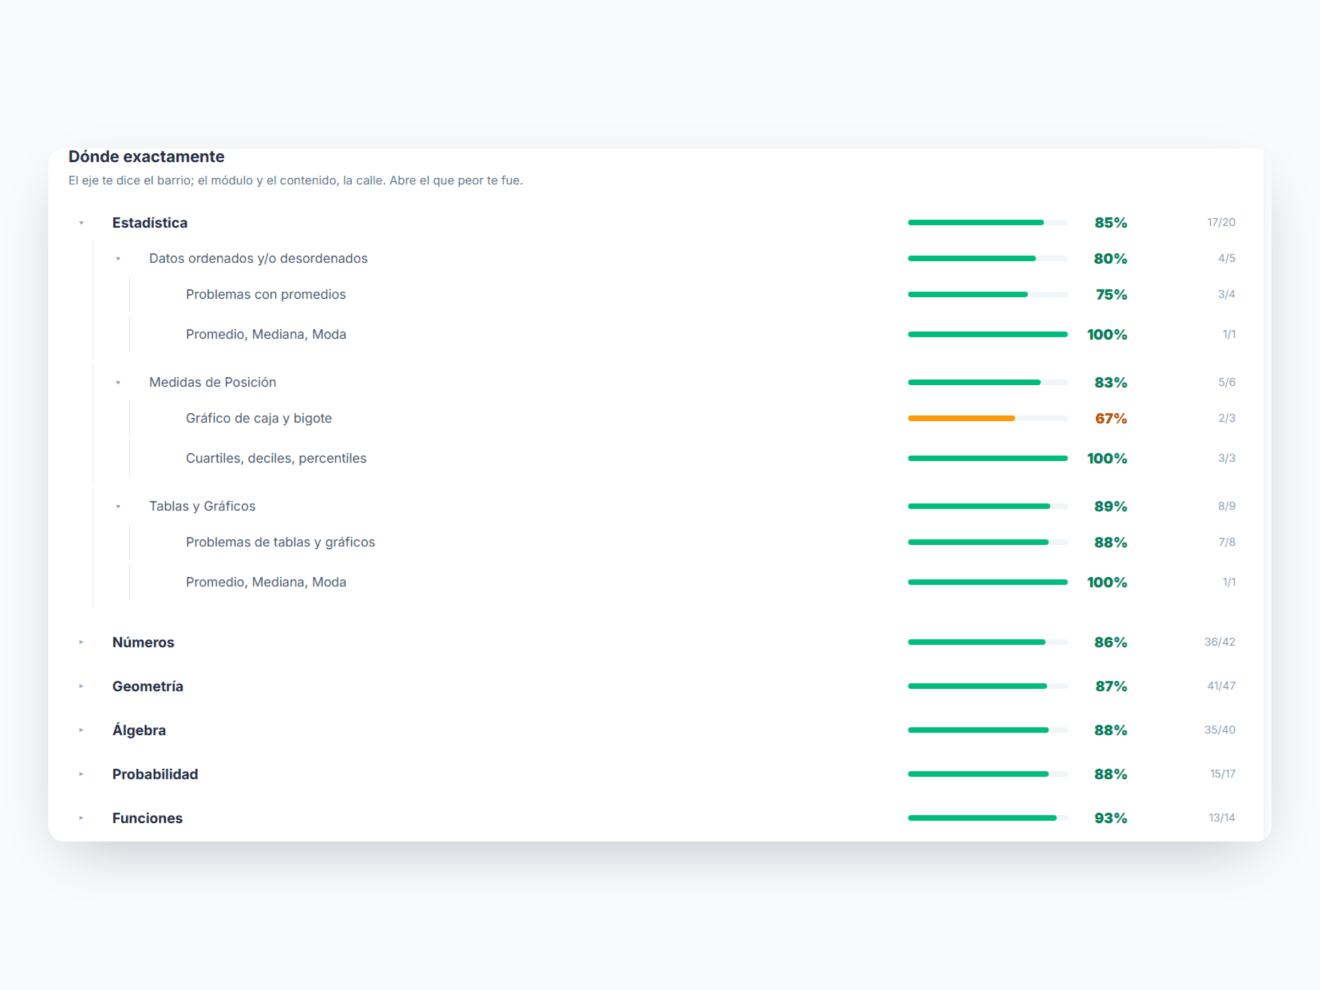Click the 5/6 count for Medidas de Posición

tap(1227, 382)
